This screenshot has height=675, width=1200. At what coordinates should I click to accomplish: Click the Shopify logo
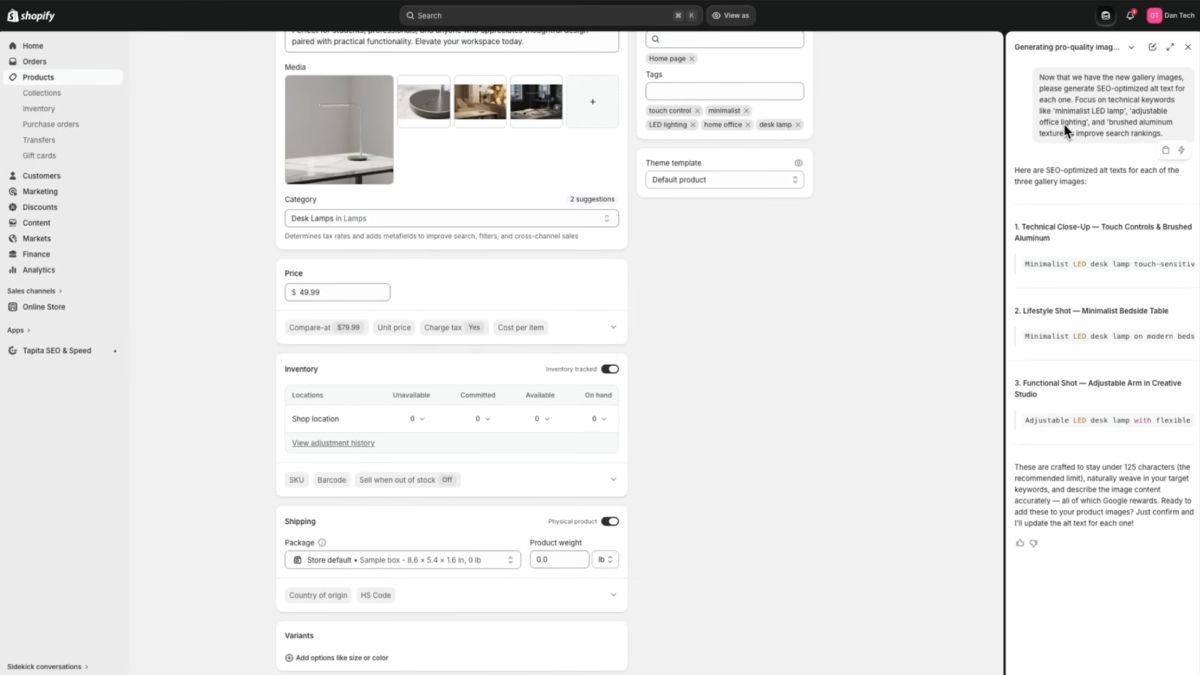pyautogui.click(x=31, y=15)
